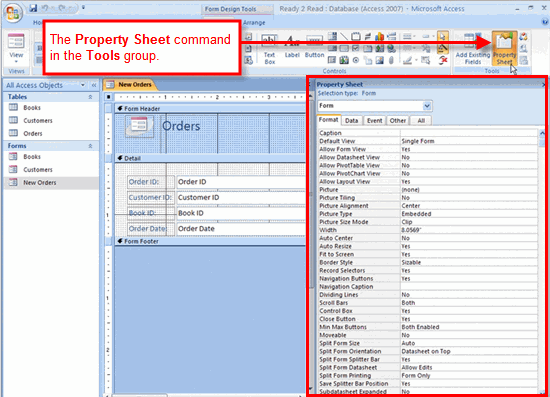Toggle Use Control Wizards icon

click(443, 48)
